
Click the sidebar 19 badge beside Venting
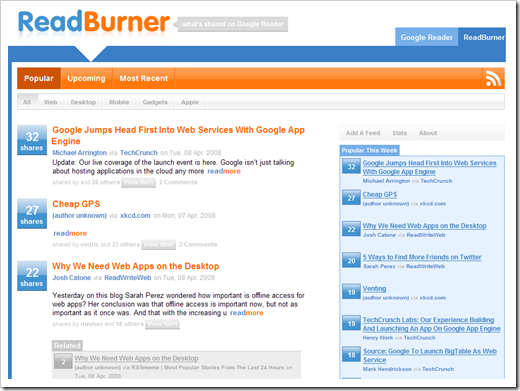tap(351, 292)
